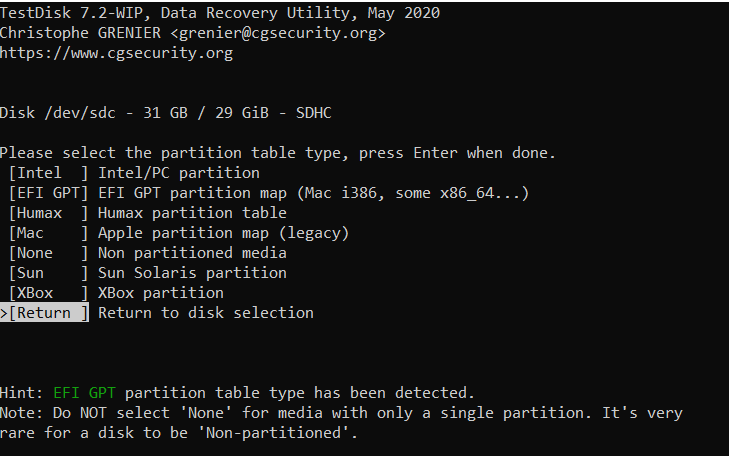The height and width of the screenshot is (456, 729).
Task: Click the highlighted [Return] option
Action: [x=45, y=313]
